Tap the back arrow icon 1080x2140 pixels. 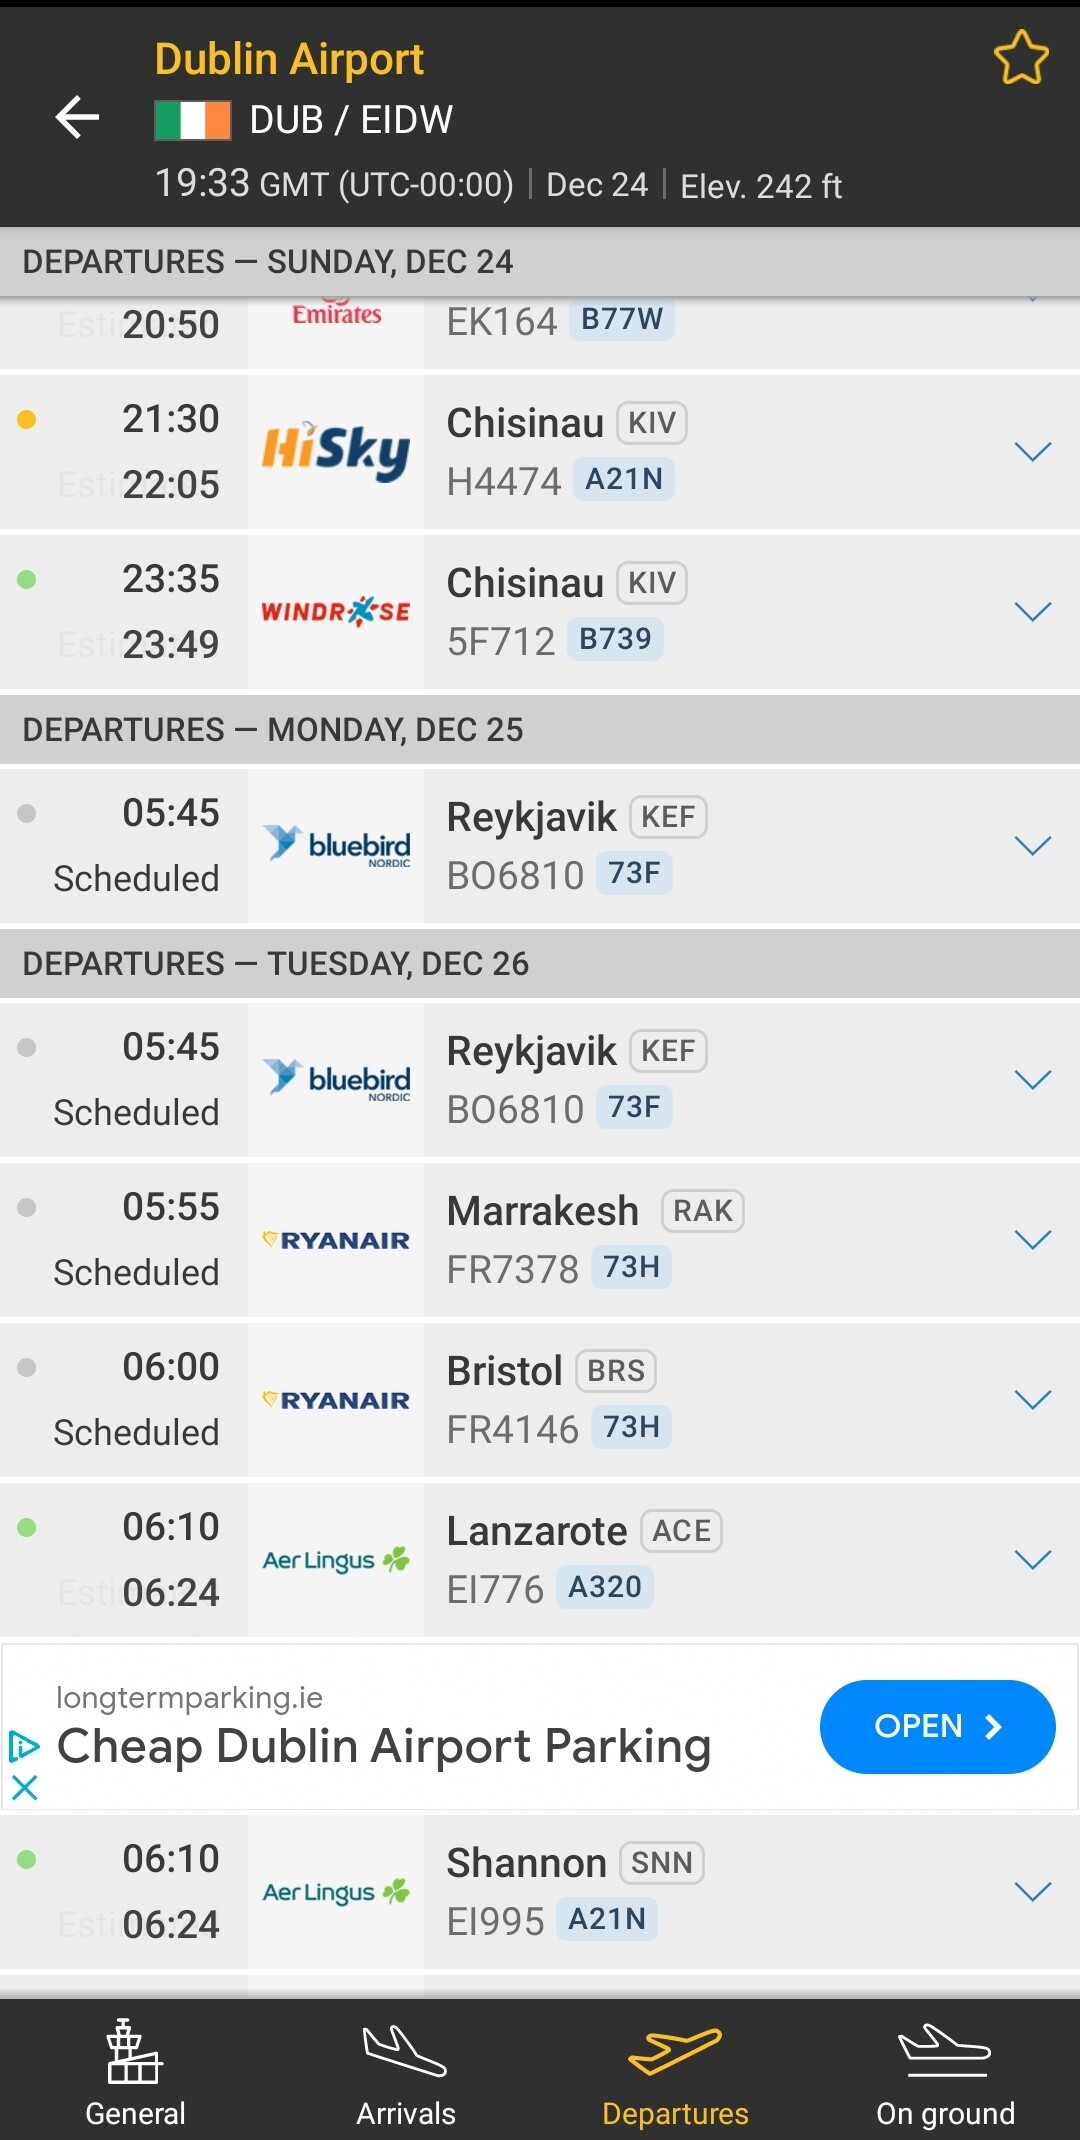coord(77,117)
